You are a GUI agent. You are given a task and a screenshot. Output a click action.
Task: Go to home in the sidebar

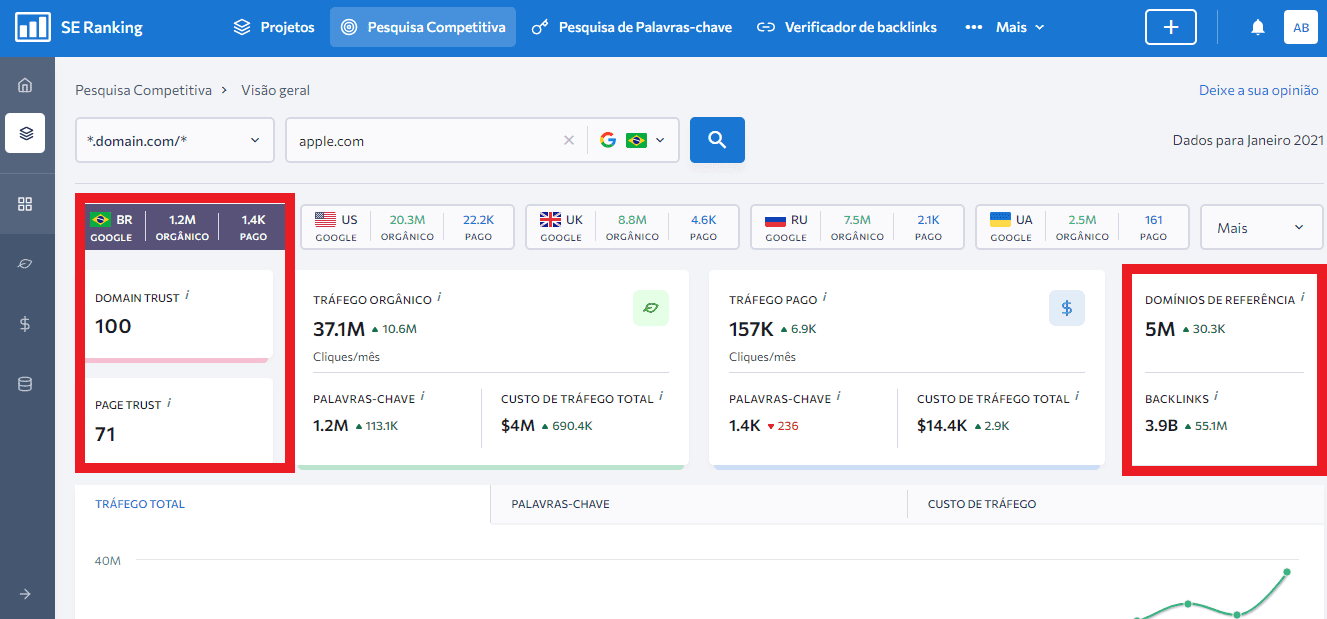(25, 85)
